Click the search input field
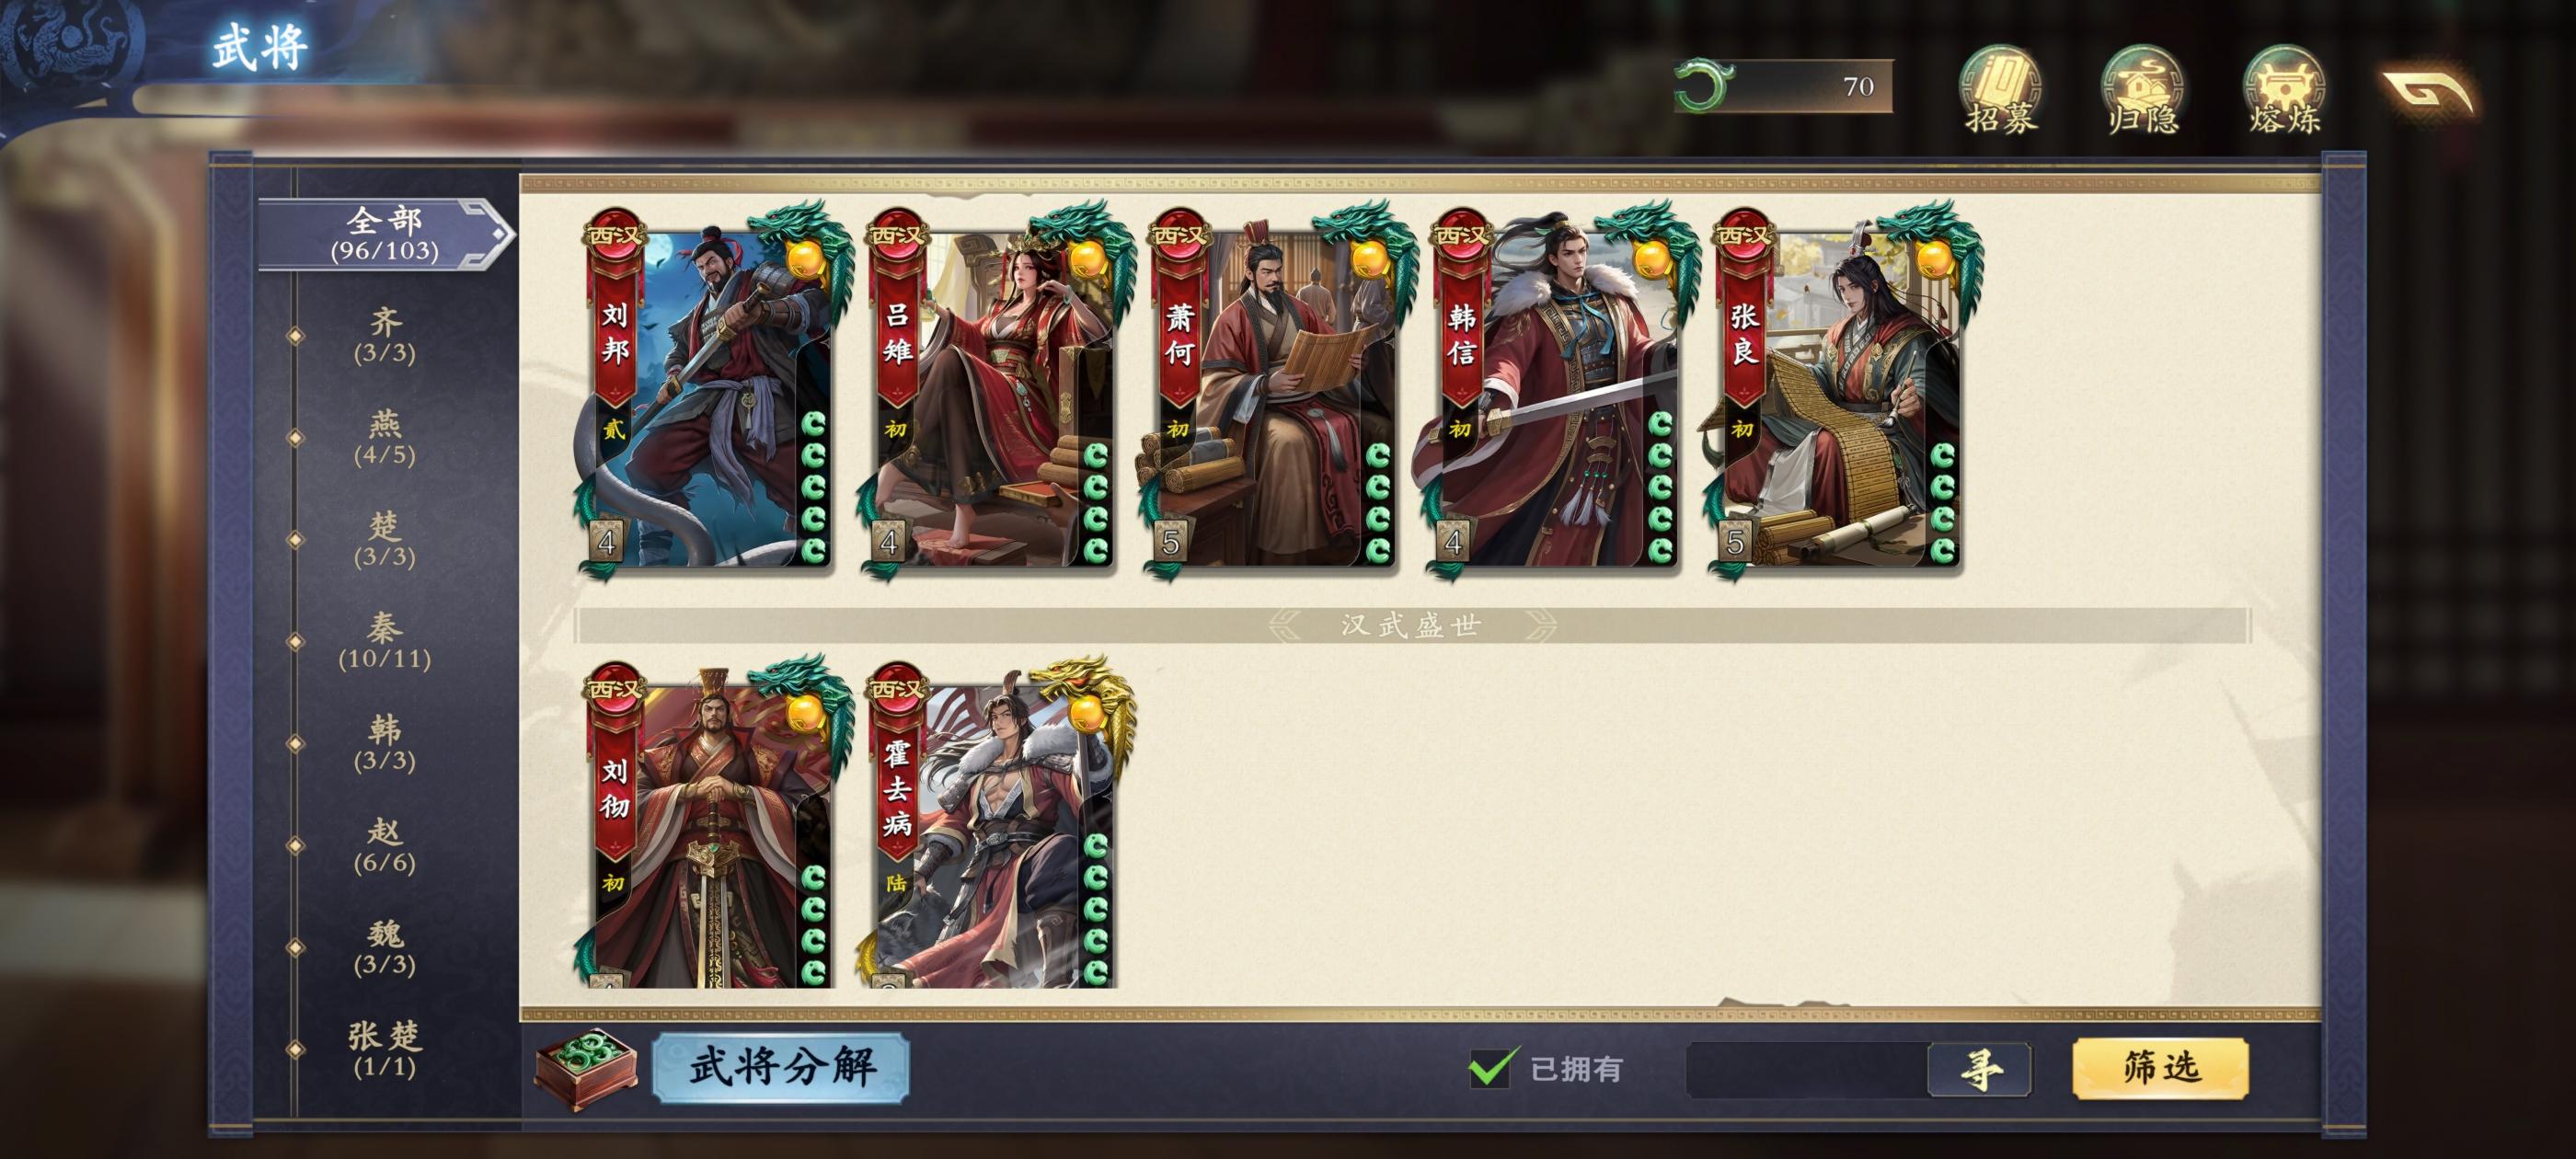Viewport: 2576px width, 1159px height. click(1807, 1069)
